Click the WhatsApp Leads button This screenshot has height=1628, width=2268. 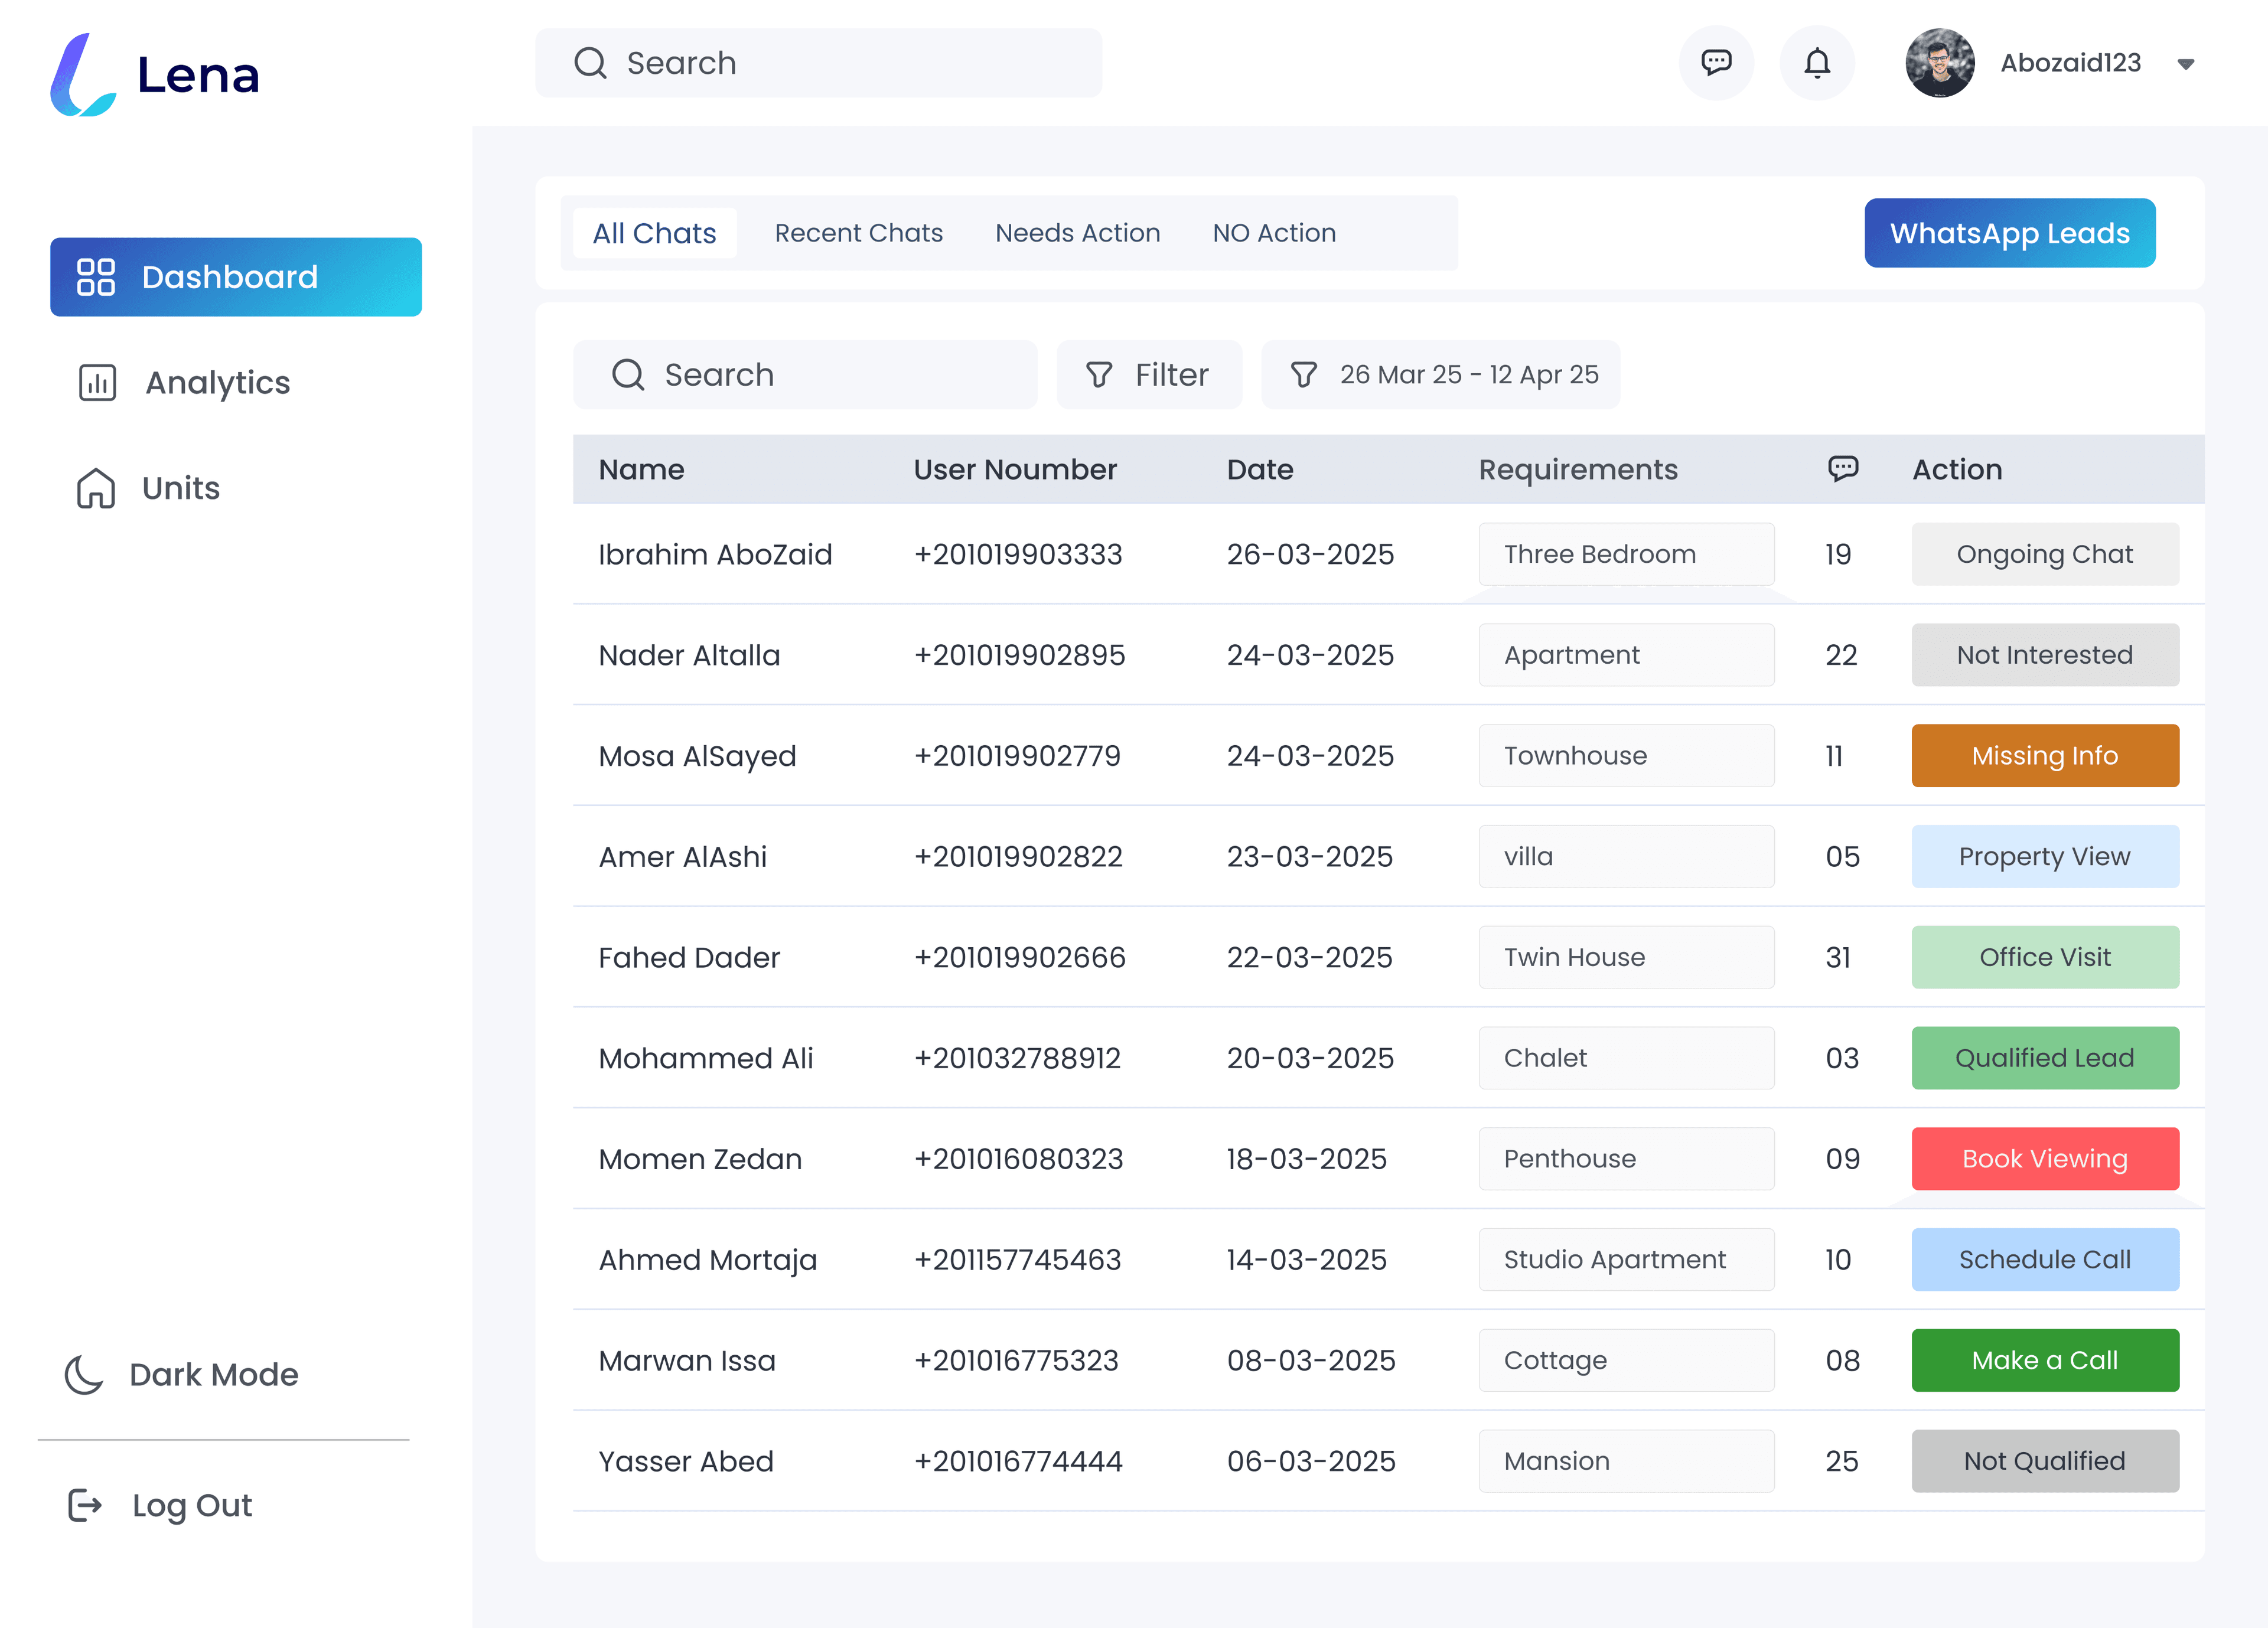point(2010,233)
